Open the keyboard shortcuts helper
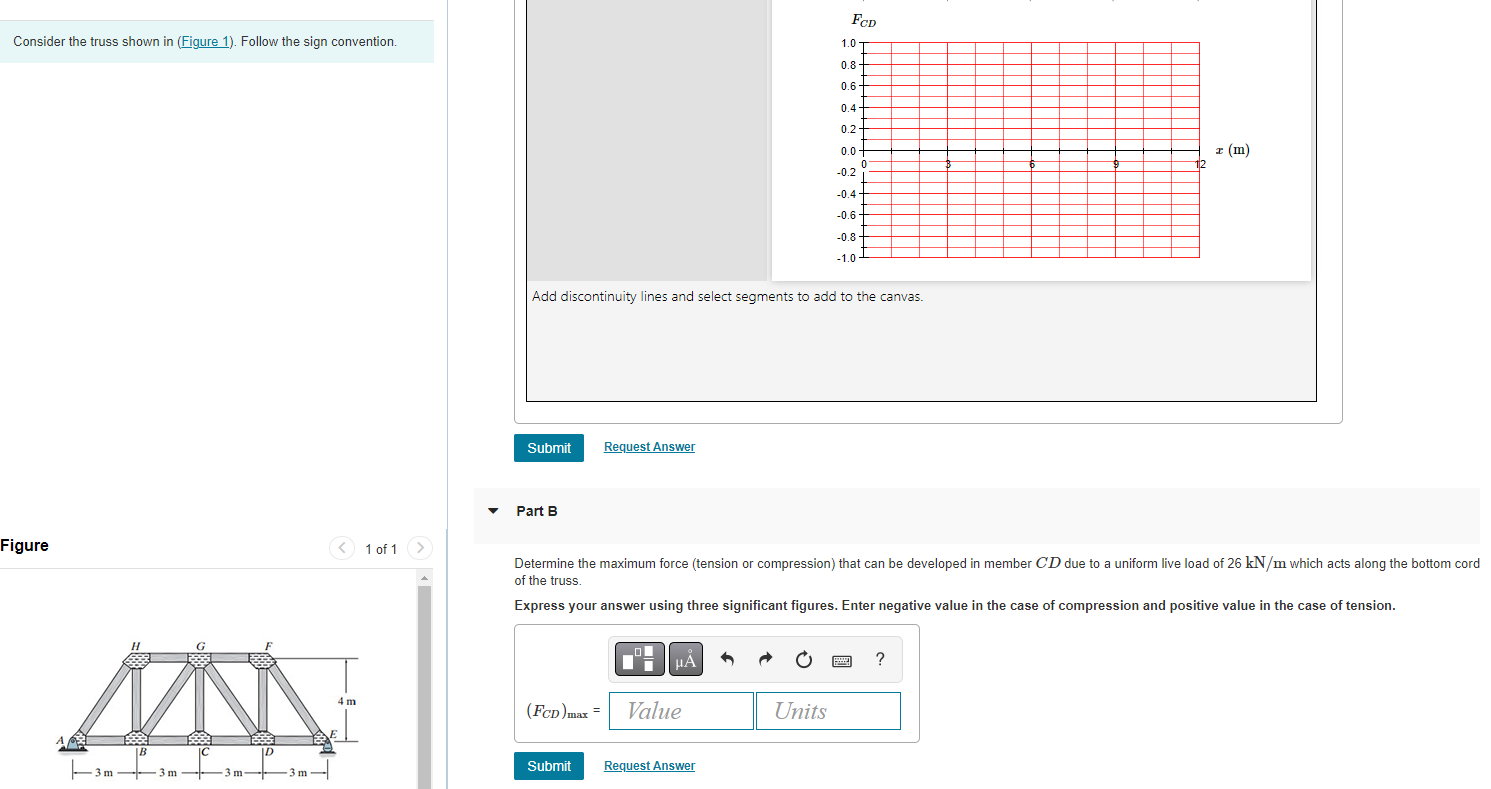1491x789 pixels. click(x=841, y=659)
